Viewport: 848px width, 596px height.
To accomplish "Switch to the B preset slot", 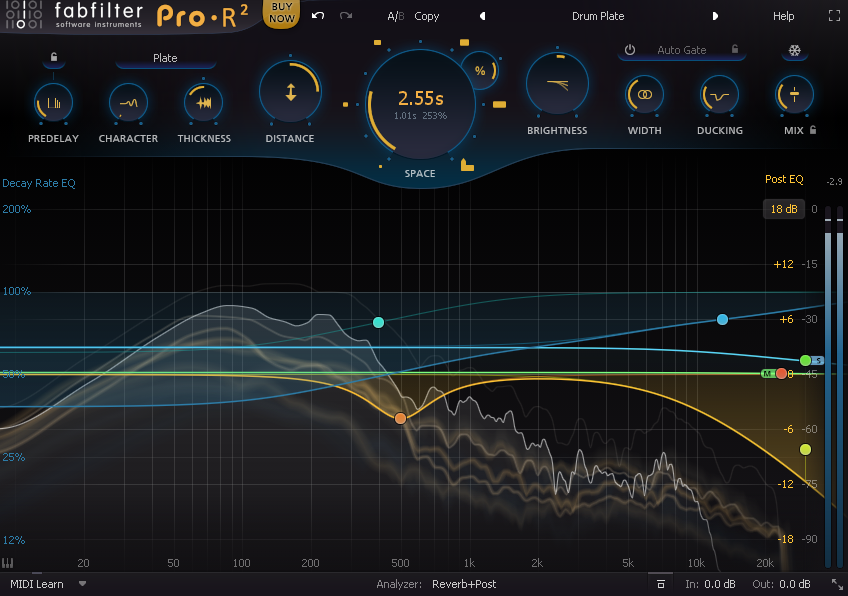I will [399, 16].
